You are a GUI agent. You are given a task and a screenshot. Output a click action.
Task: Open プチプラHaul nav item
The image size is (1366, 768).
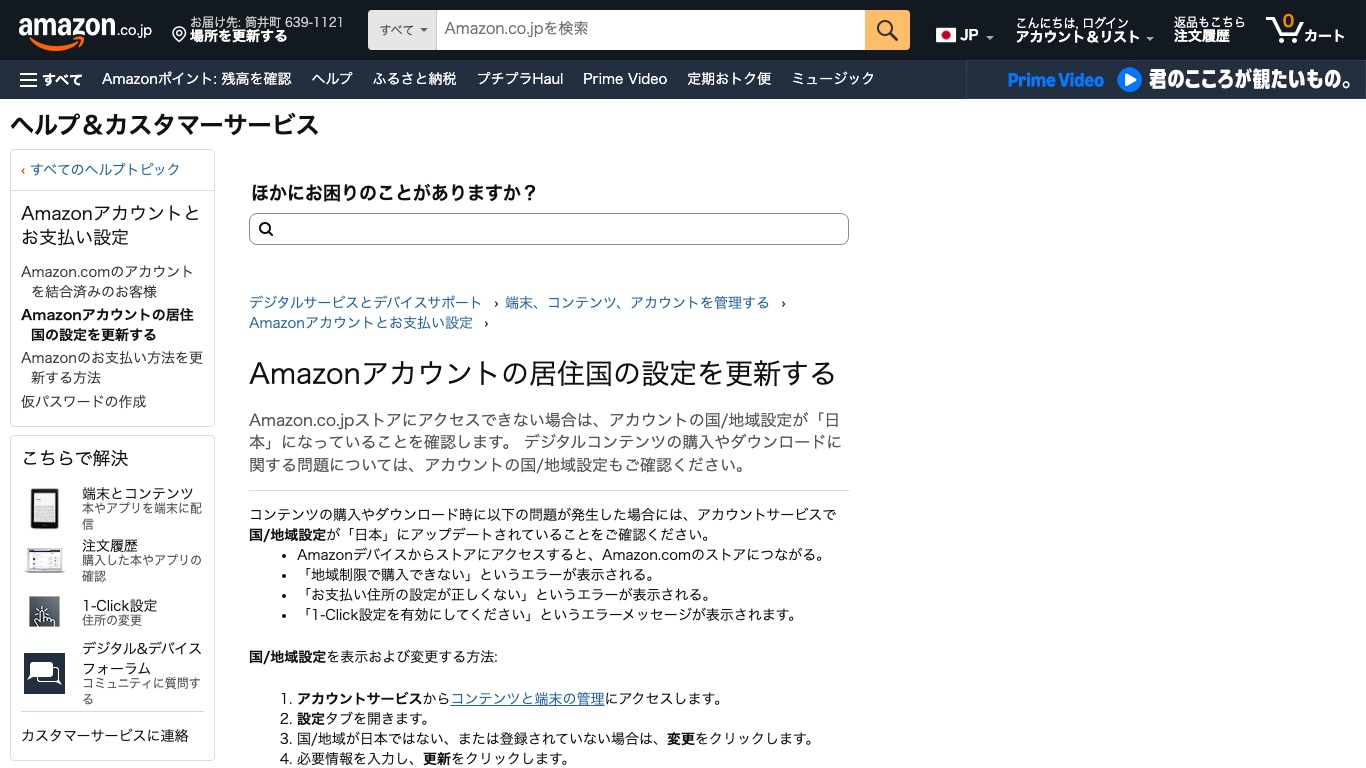click(520, 79)
